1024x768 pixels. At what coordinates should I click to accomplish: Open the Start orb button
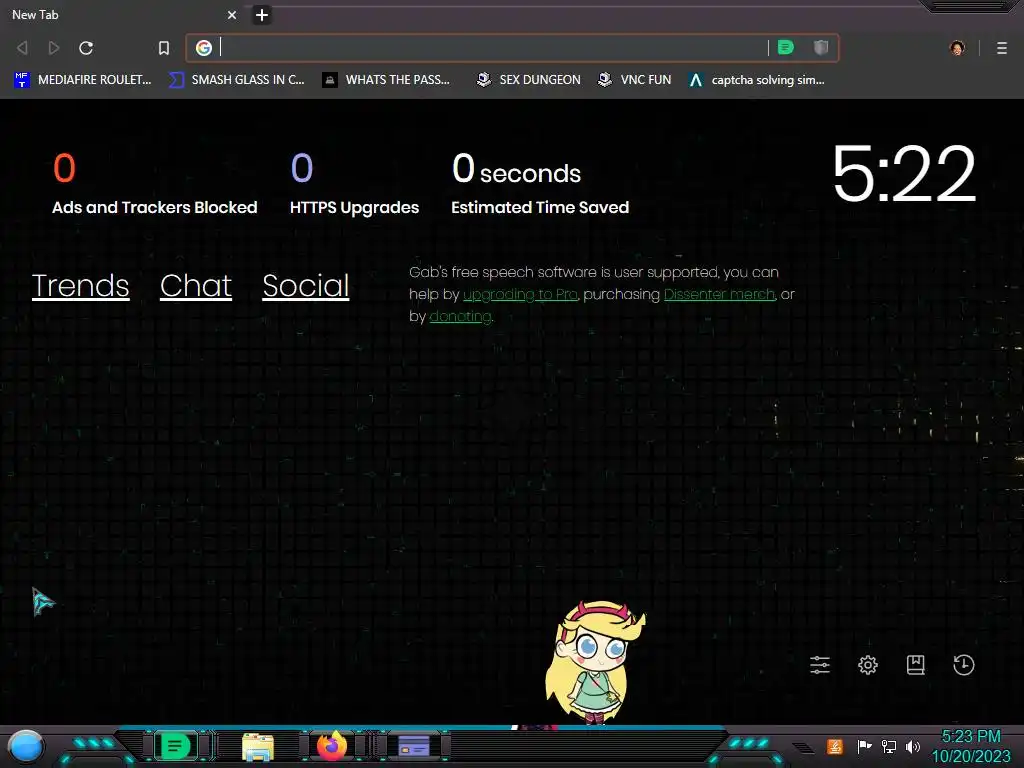[x=26, y=746]
